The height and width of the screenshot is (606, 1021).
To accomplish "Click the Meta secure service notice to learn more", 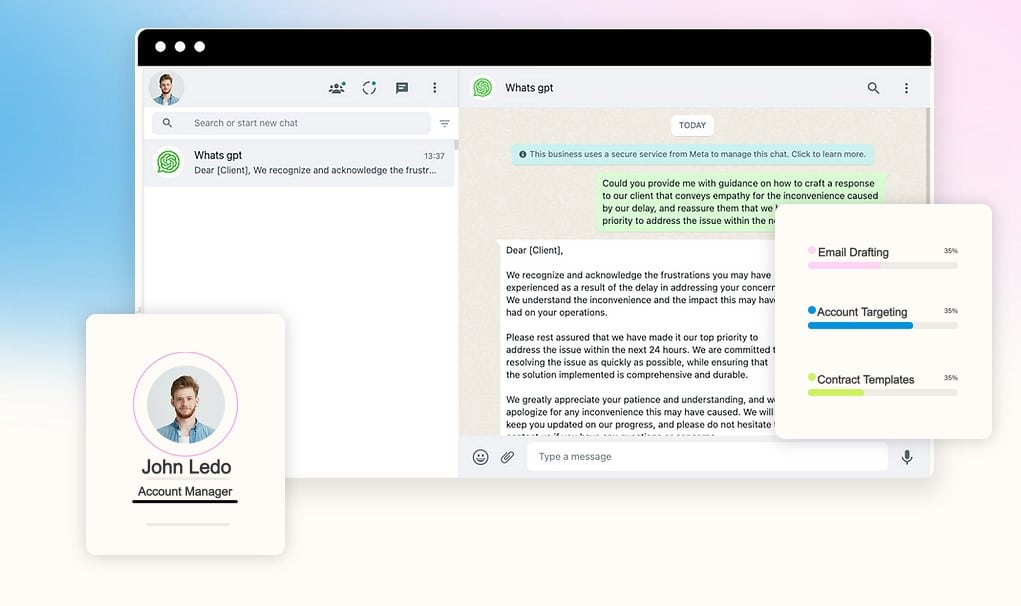I will 692,154.
